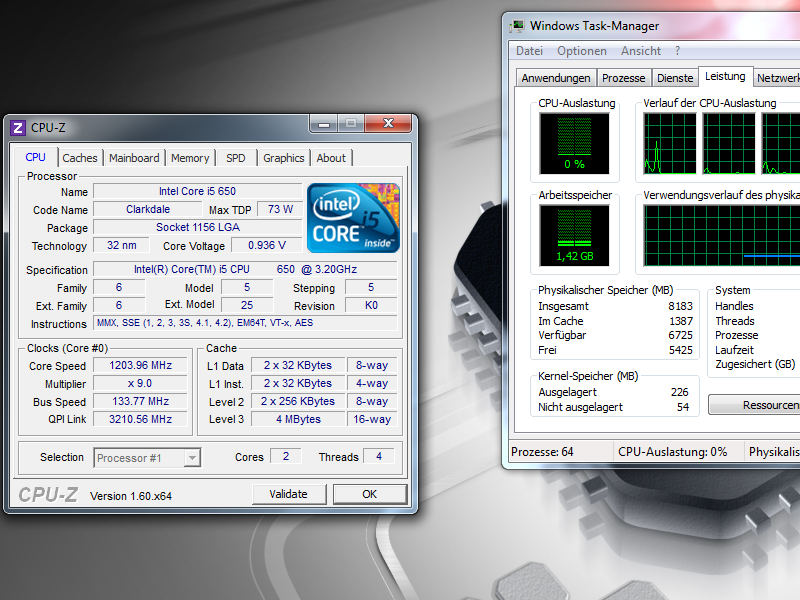The height and width of the screenshot is (600, 800).
Task: Open the Processor #1 selection dropdown
Action: tap(192, 458)
